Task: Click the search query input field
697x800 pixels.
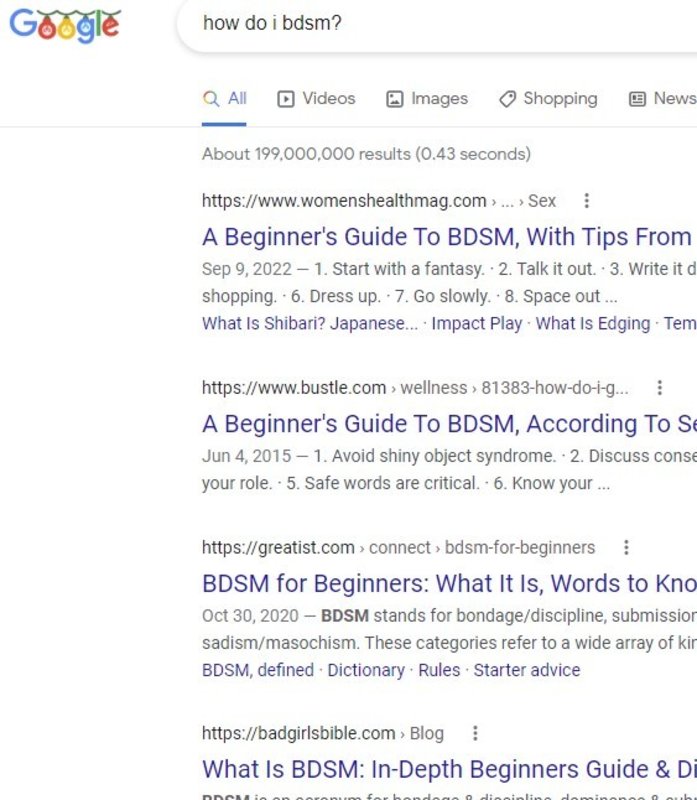Action: click(x=440, y=23)
